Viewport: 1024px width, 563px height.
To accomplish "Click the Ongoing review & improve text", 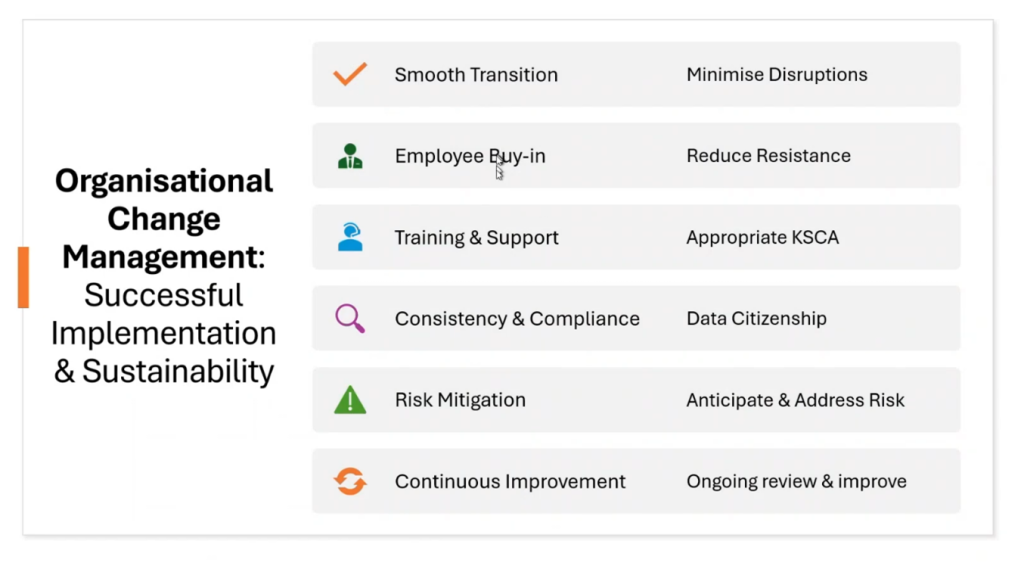I will 796,482.
